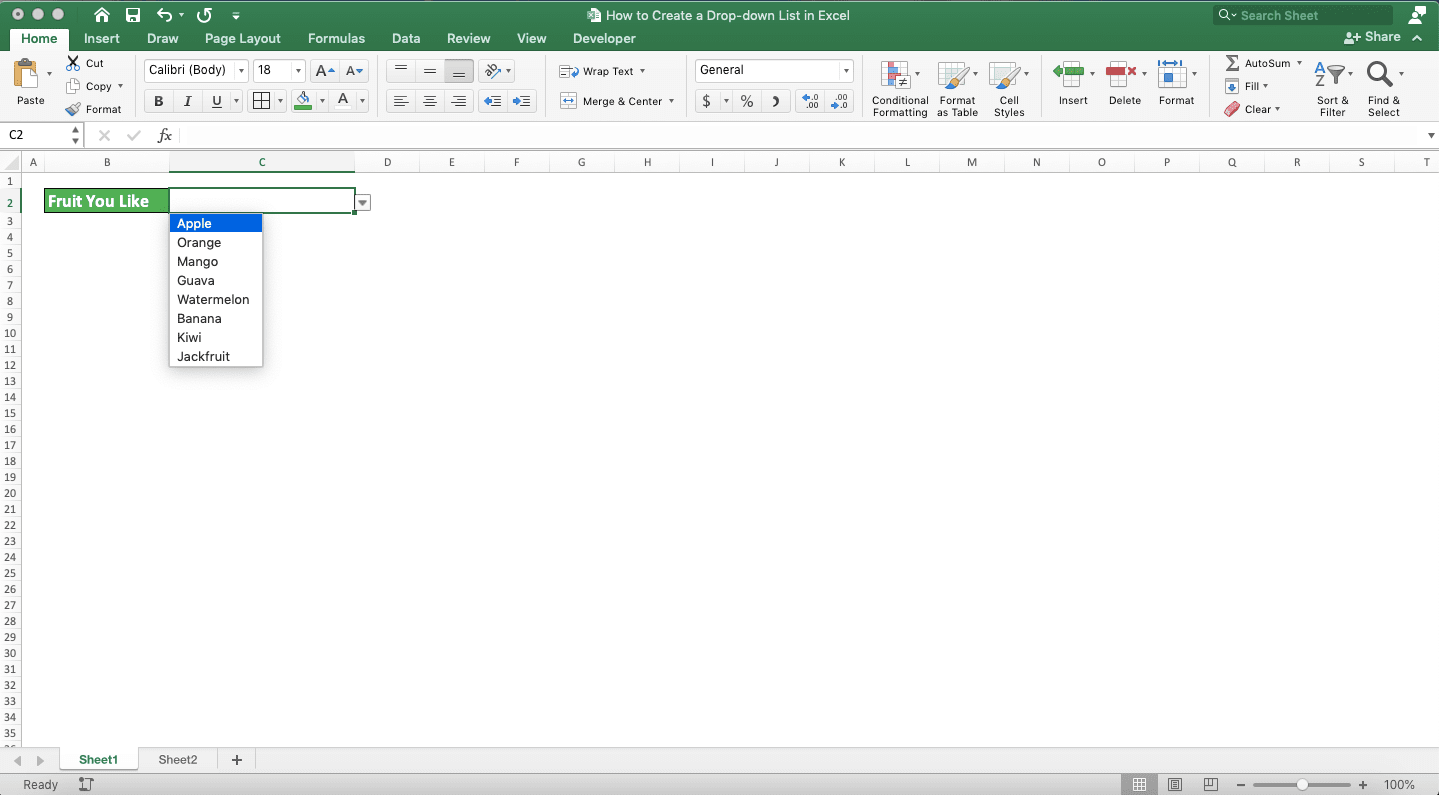Add a new sheet with plus button

pos(237,760)
